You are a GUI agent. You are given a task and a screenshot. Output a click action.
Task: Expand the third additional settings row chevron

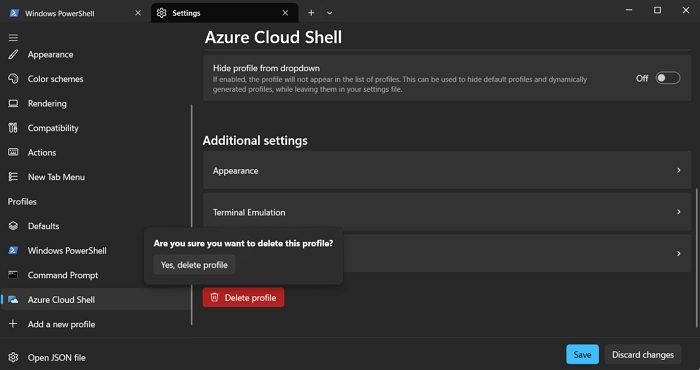coord(678,254)
